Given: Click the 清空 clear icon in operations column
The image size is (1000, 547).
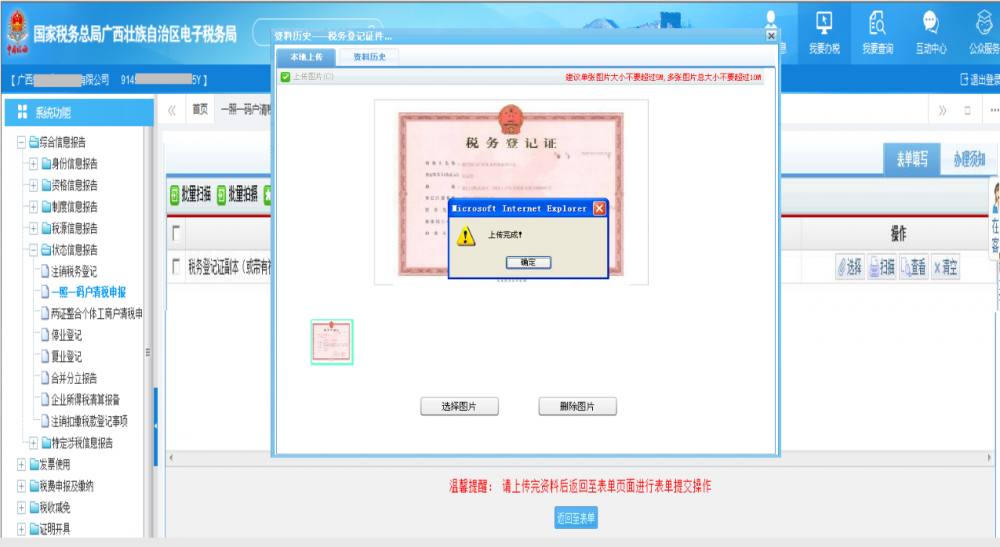Looking at the screenshot, I should pos(937,267).
